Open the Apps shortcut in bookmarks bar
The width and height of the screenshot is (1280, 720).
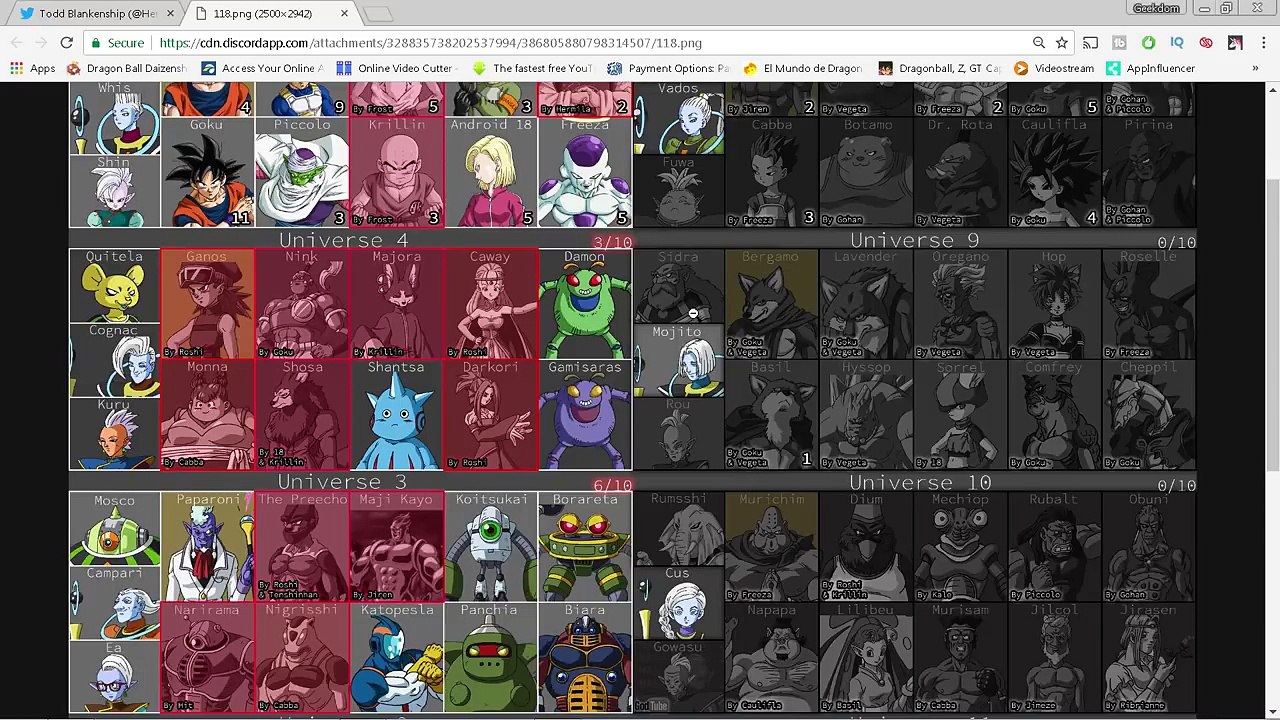tap(33, 68)
